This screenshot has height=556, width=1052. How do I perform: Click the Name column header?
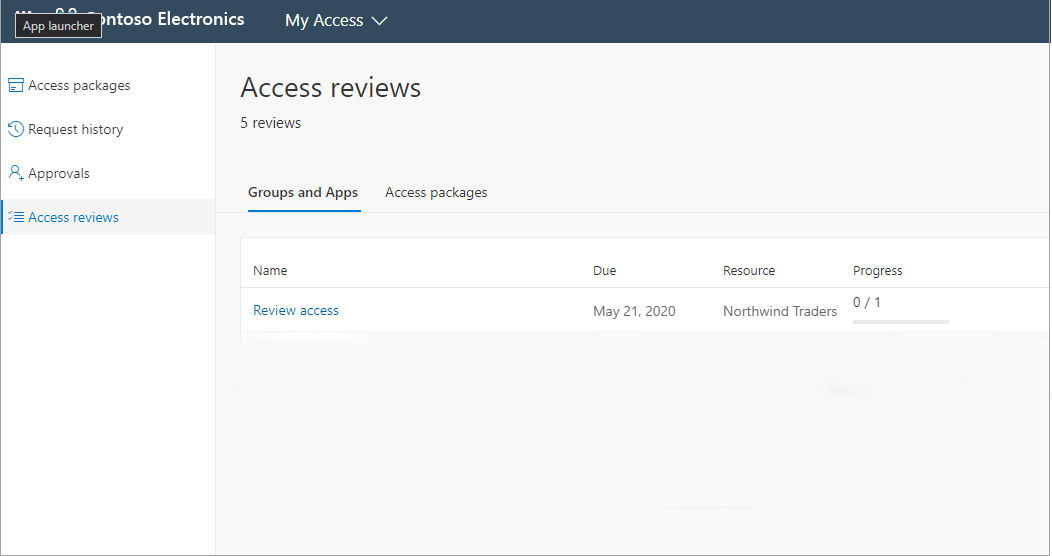click(270, 270)
